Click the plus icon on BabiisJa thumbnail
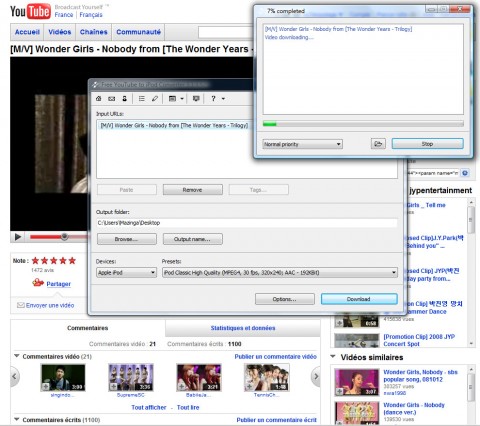 [x=182, y=386]
